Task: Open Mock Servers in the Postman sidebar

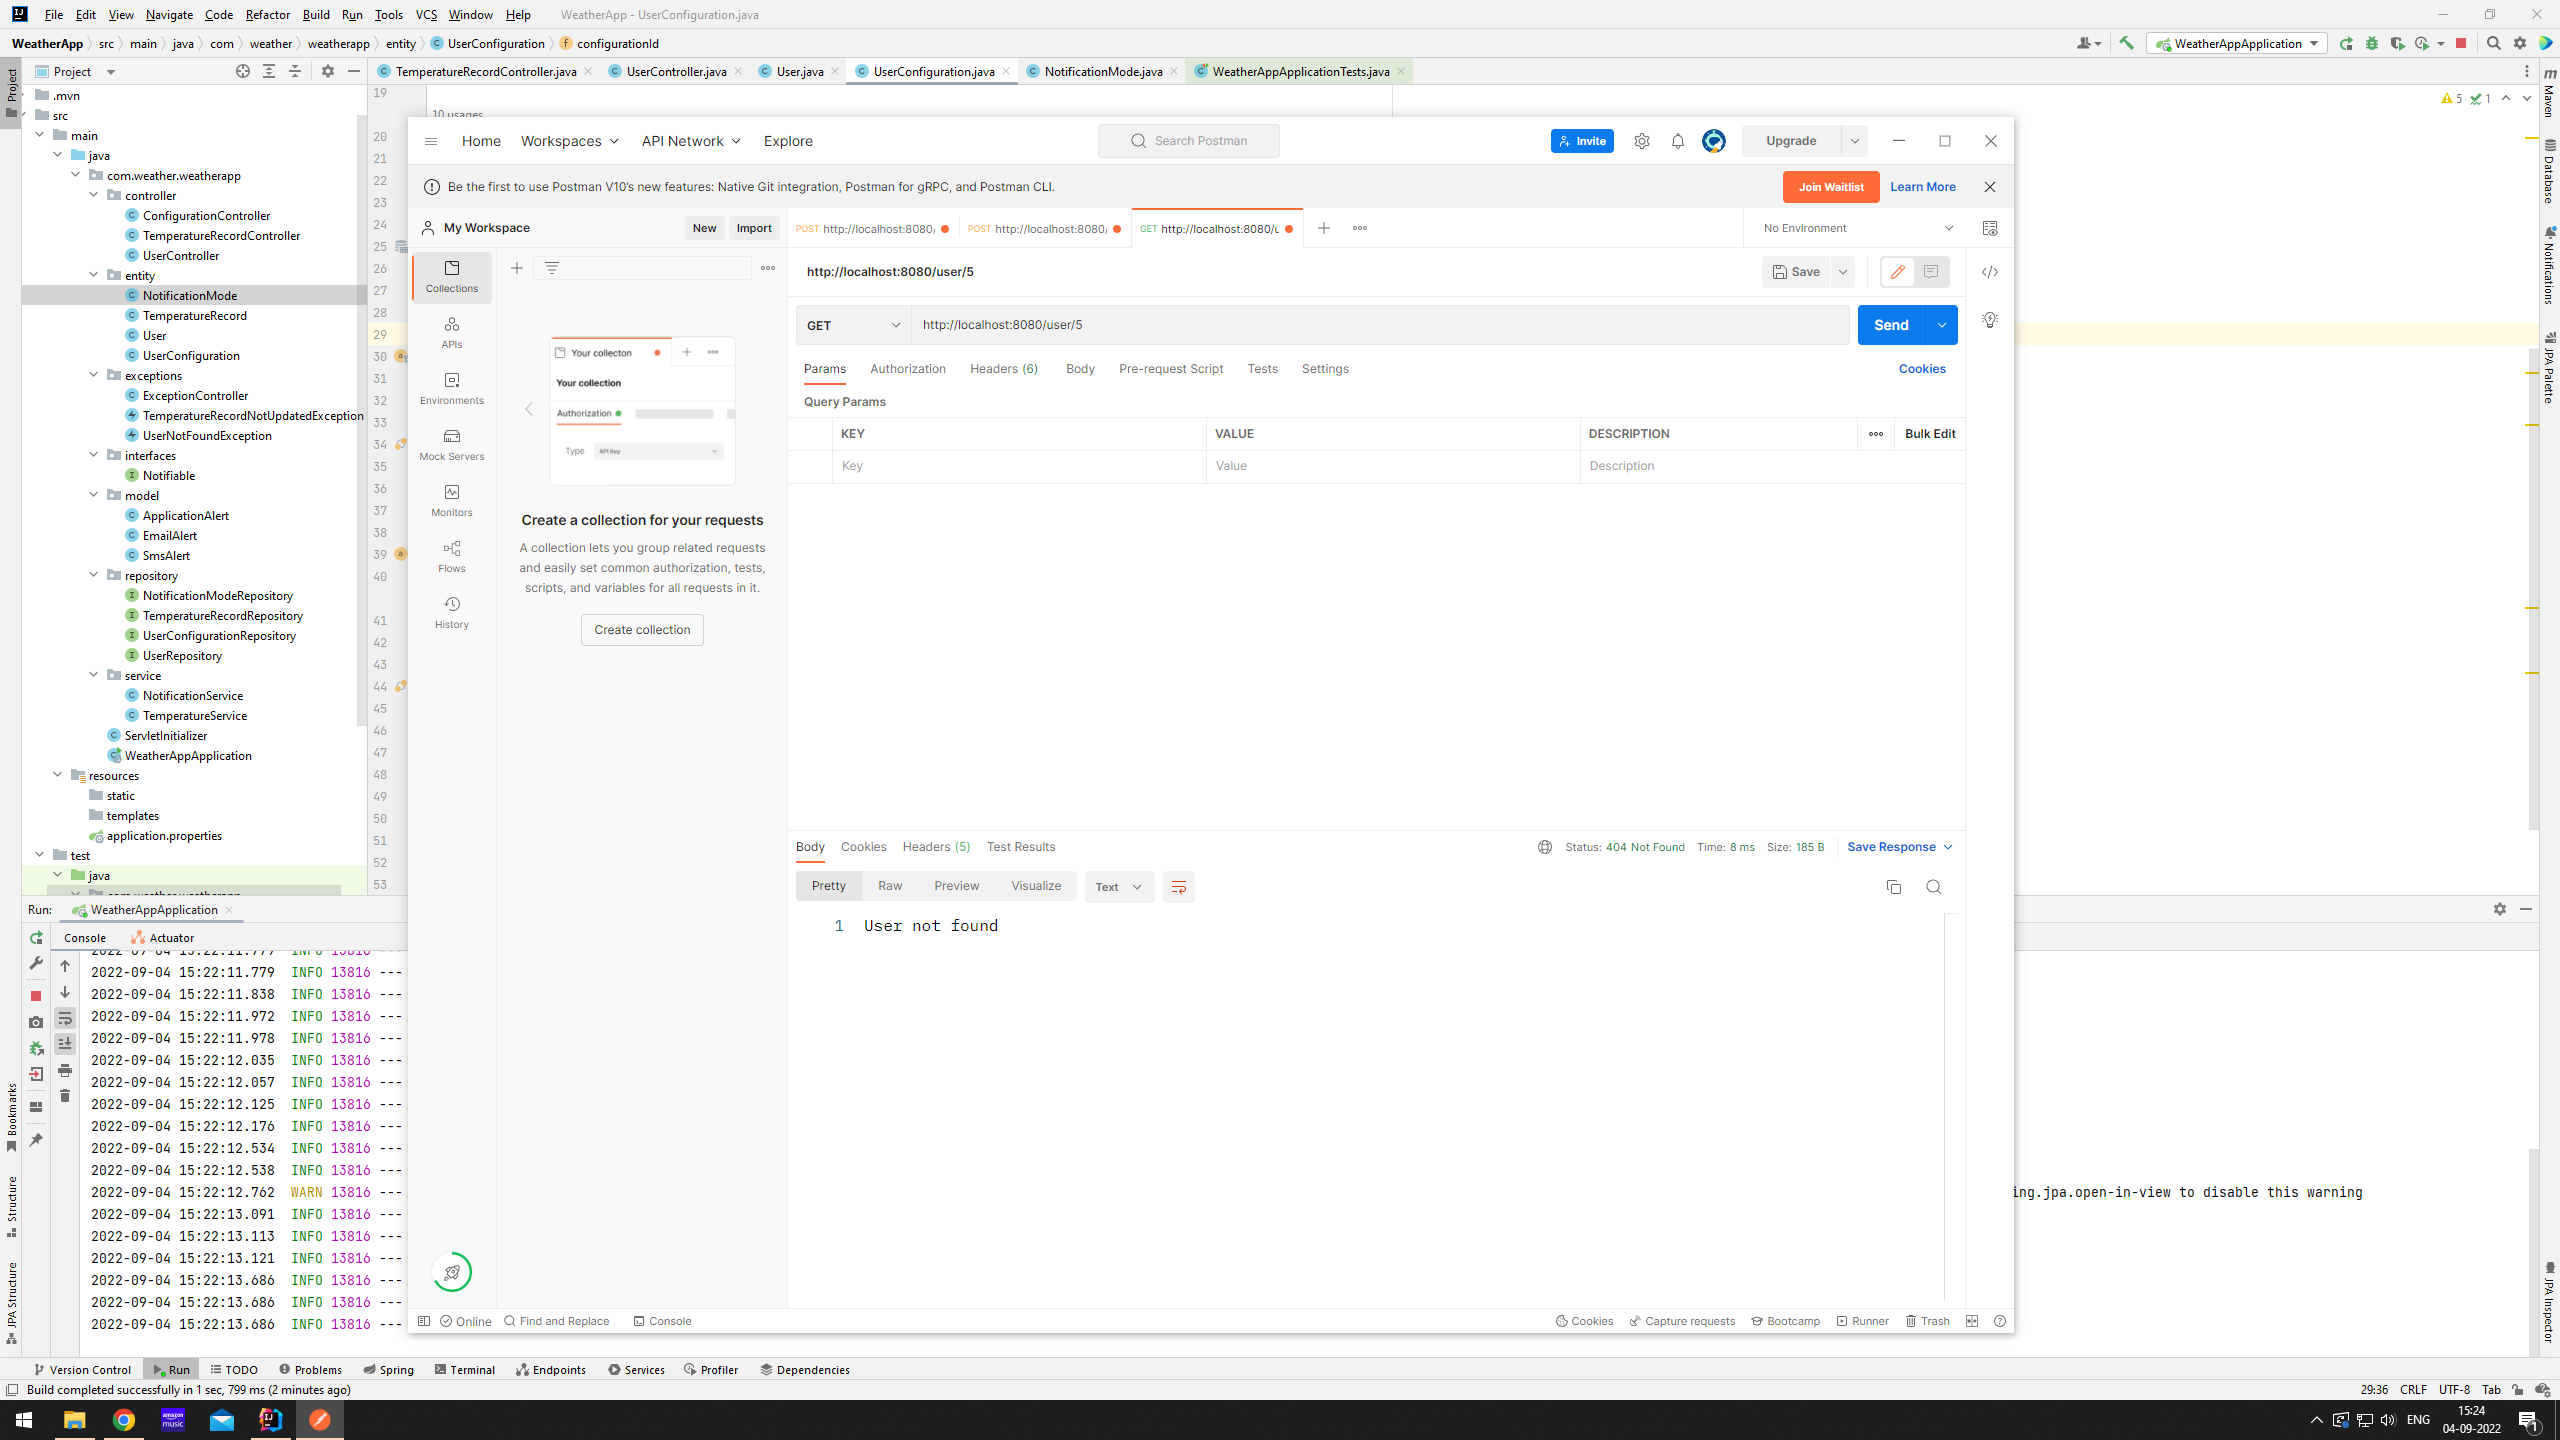Action: point(452,444)
